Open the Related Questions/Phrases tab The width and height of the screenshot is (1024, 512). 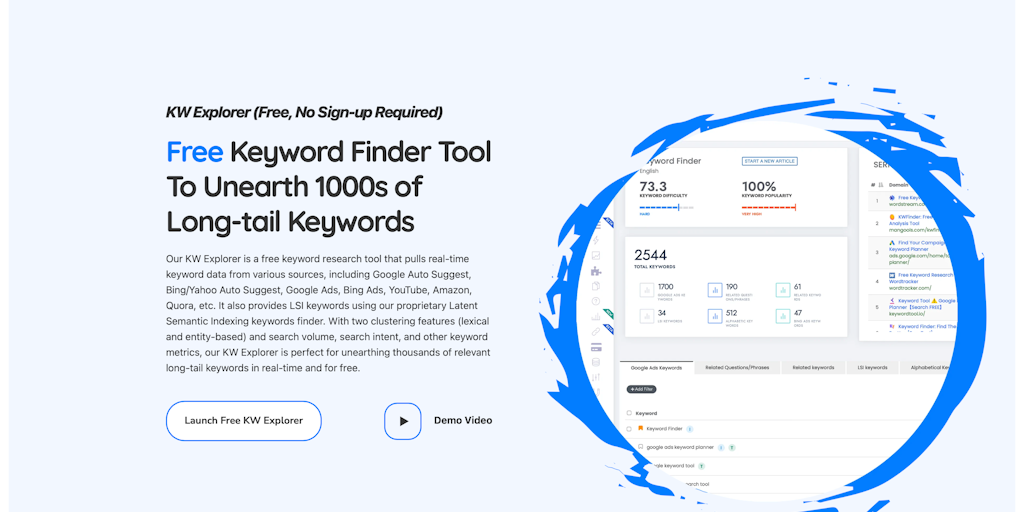coord(737,368)
